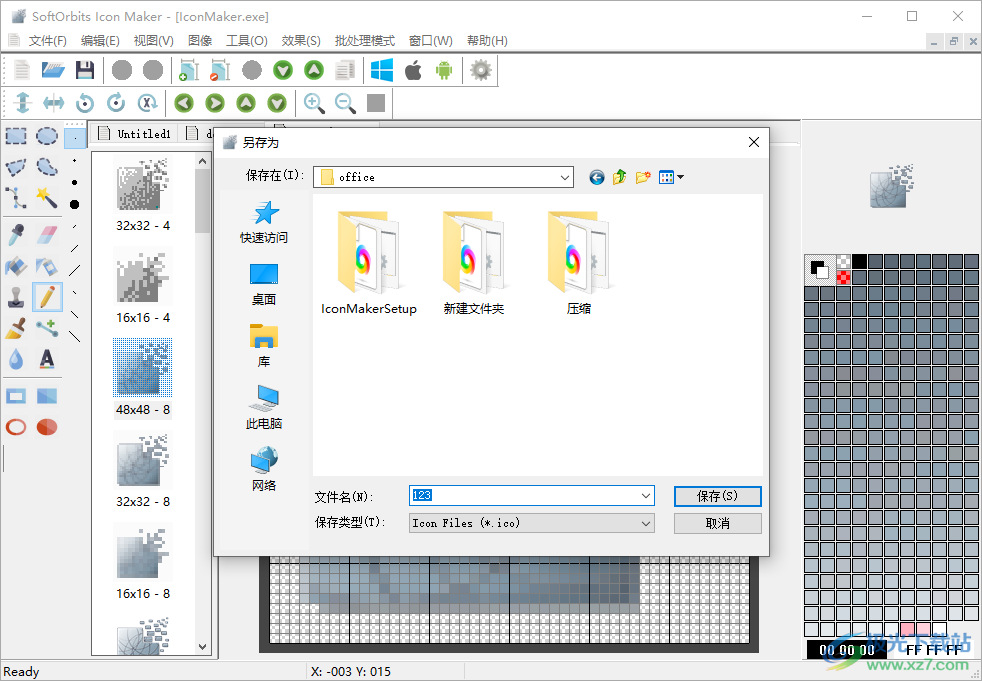982x681 pixels.
Task: Click the 取消 button
Action: point(718,523)
